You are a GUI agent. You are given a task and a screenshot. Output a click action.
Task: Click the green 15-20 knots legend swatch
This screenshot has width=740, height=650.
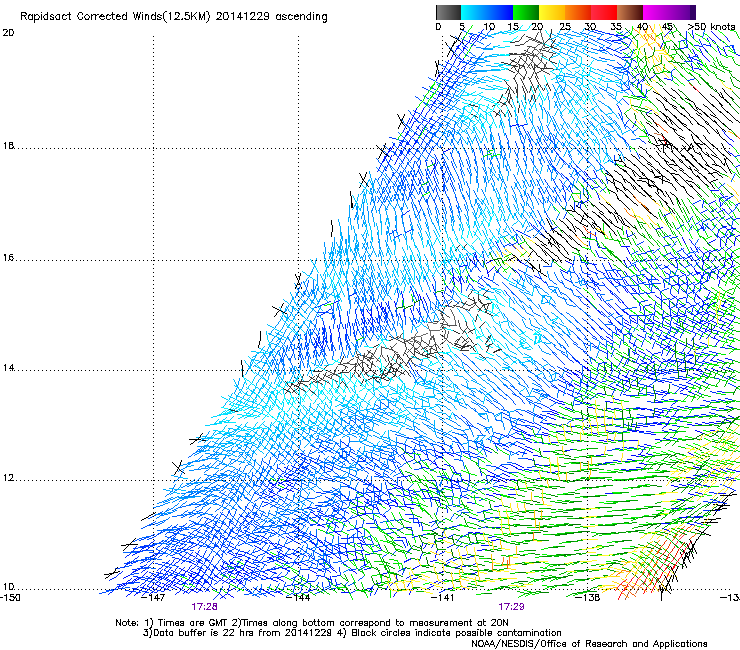pyautogui.click(x=526, y=12)
